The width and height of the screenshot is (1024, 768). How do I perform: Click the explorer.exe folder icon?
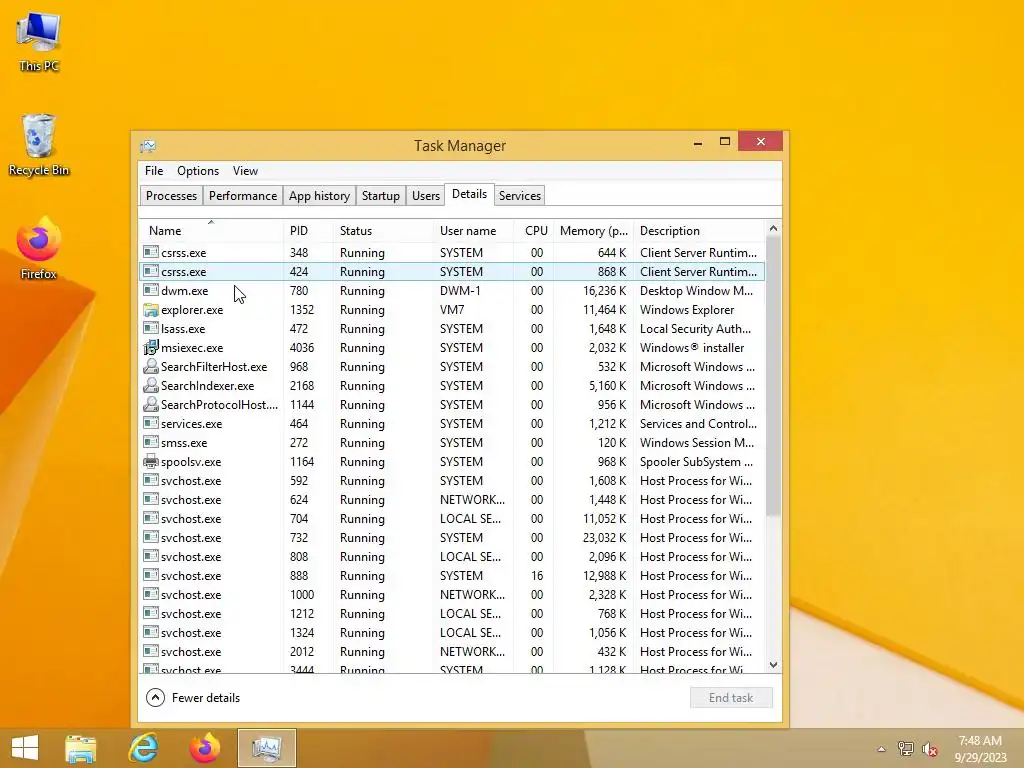pos(151,310)
